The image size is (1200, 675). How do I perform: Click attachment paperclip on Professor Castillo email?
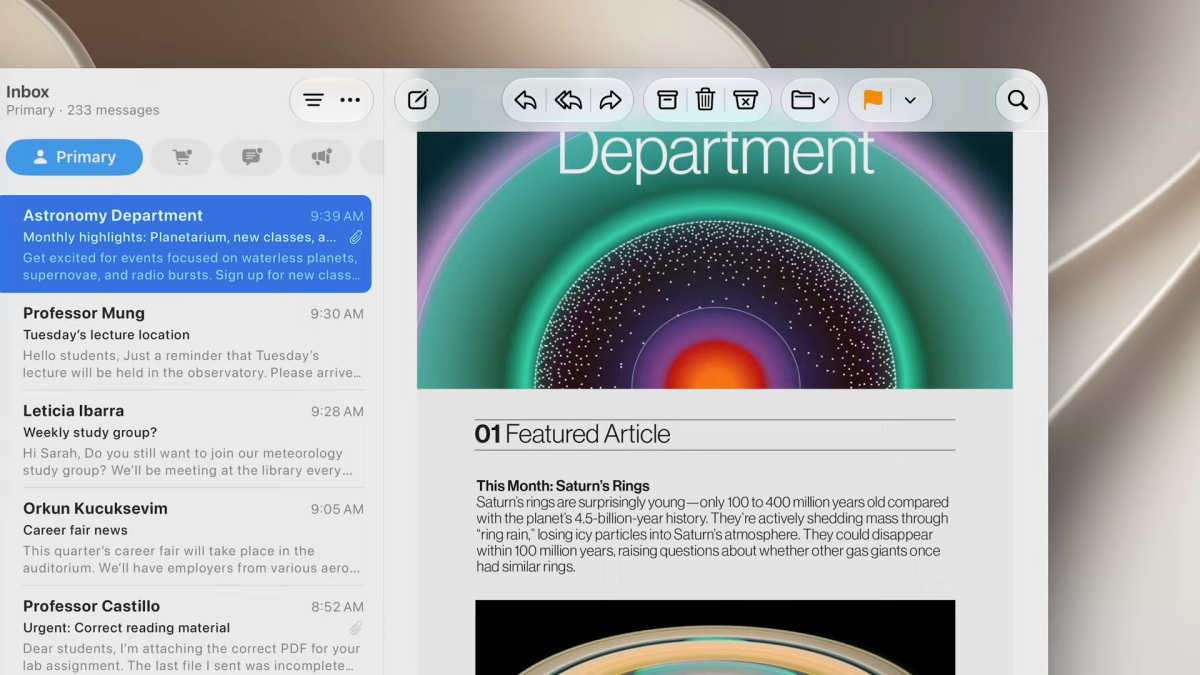[355, 628]
